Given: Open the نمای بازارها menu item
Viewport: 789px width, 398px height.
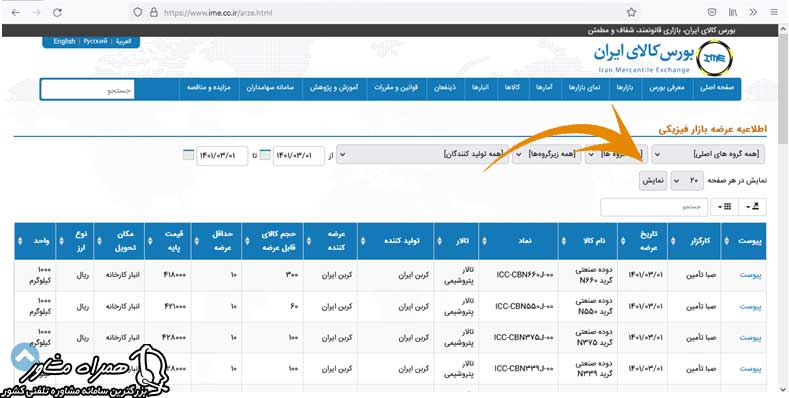Looking at the screenshot, I should [584, 88].
